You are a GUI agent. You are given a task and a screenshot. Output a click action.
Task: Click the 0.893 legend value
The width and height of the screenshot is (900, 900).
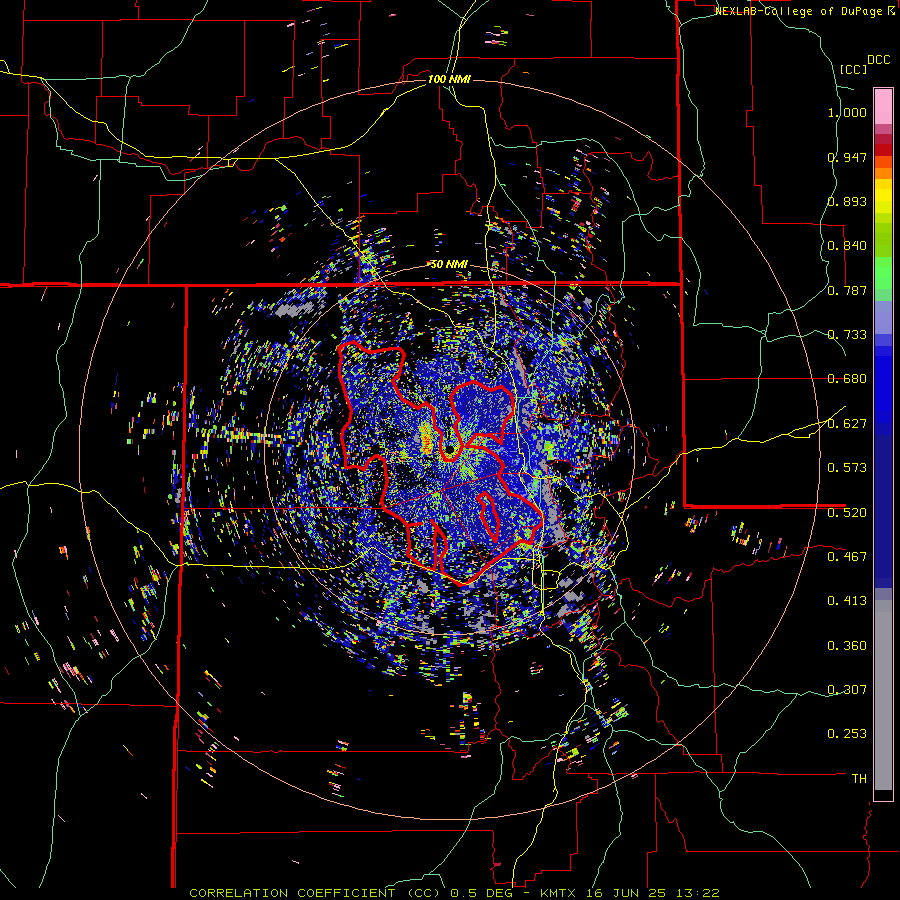847,201
